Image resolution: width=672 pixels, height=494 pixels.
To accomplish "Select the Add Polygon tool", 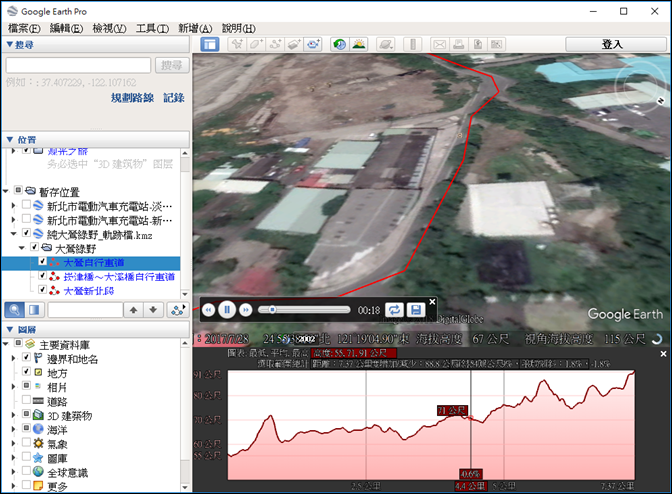I will pos(256,44).
